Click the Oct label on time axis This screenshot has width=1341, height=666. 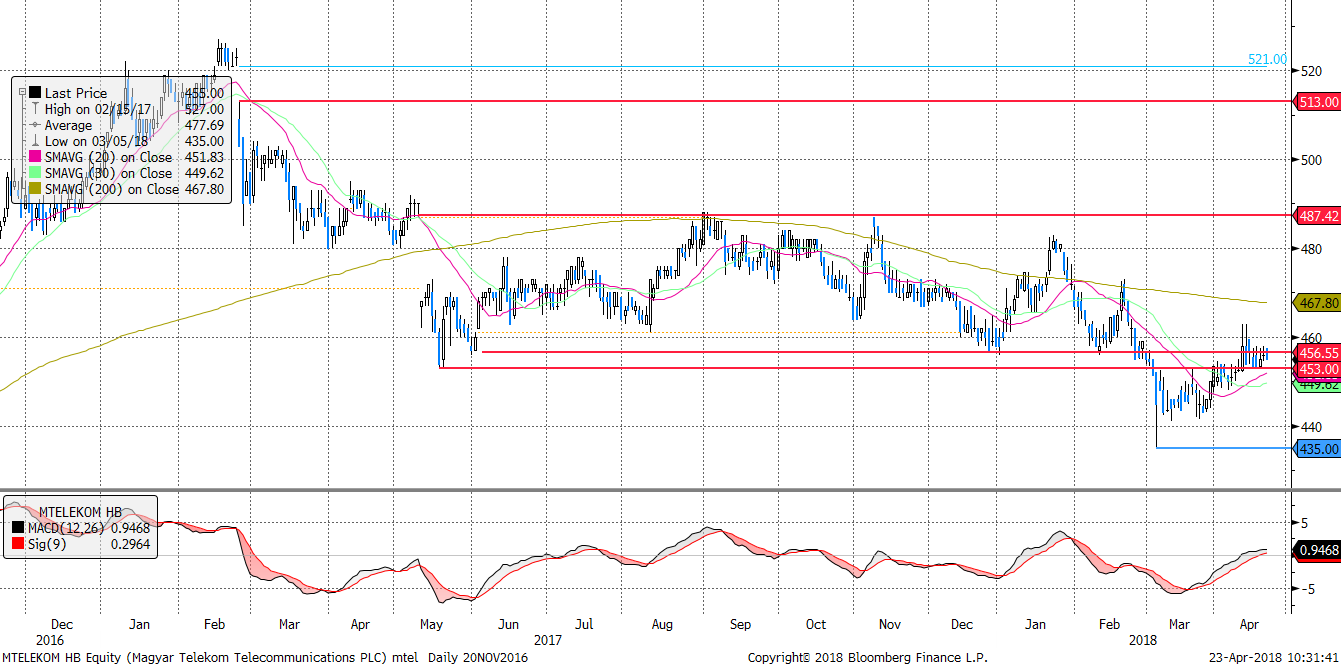point(816,624)
